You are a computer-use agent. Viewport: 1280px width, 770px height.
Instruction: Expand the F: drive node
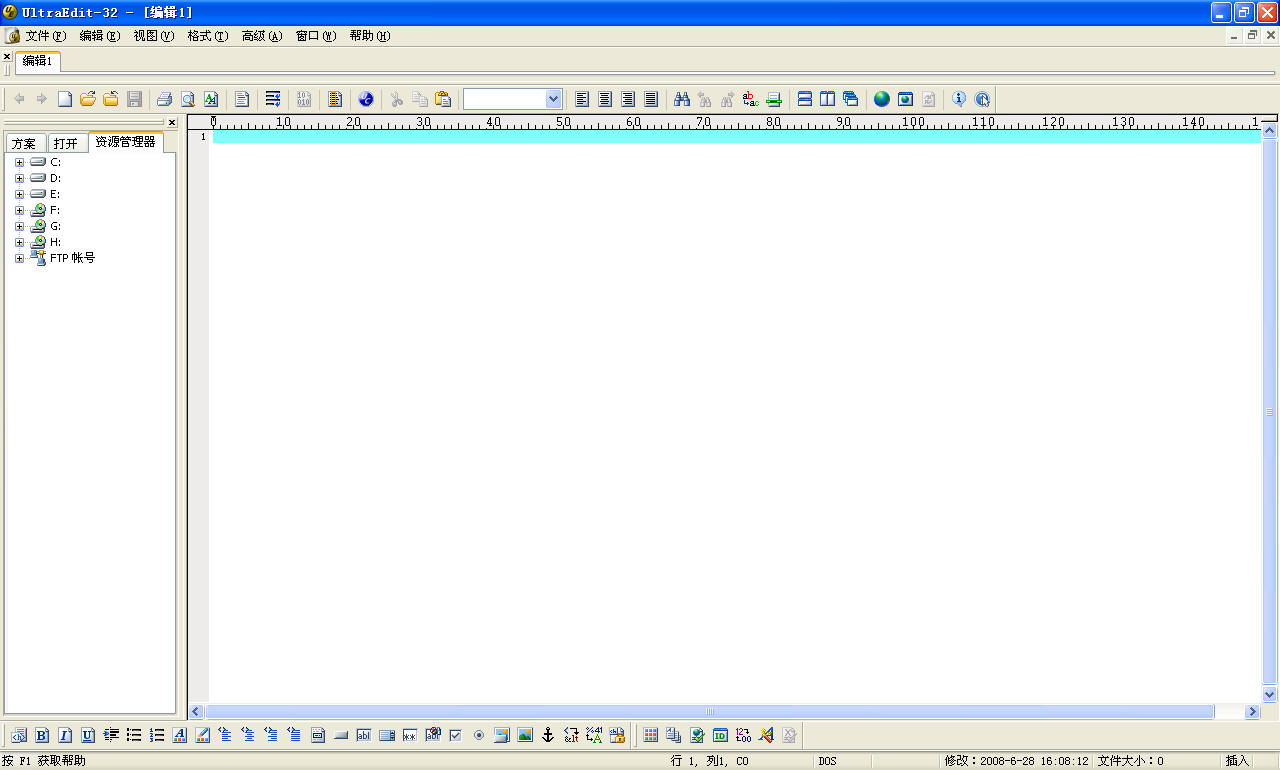point(19,210)
